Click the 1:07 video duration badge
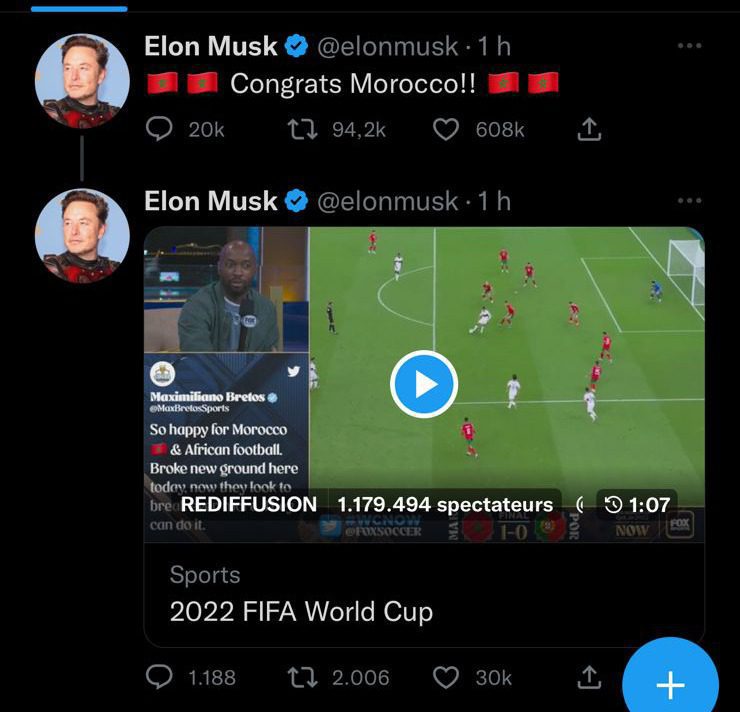Image resolution: width=740 pixels, height=712 pixels. [x=637, y=505]
